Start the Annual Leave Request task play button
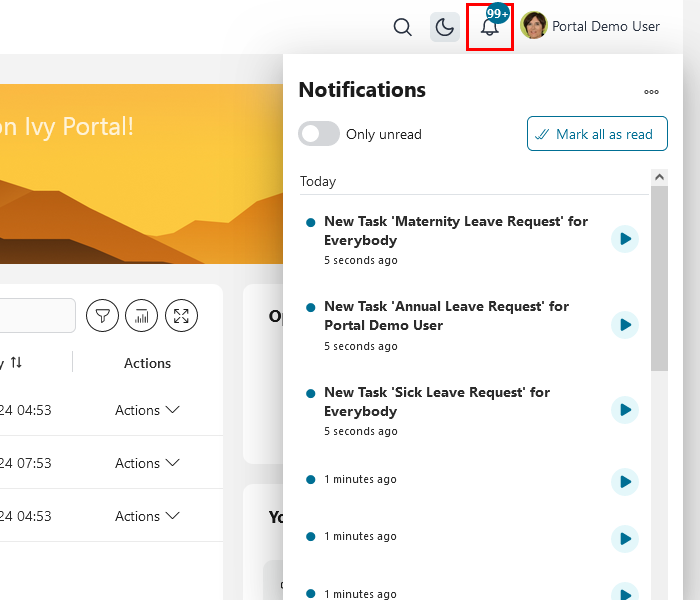This screenshot has height=600, width=700. (x=625, y=325)
